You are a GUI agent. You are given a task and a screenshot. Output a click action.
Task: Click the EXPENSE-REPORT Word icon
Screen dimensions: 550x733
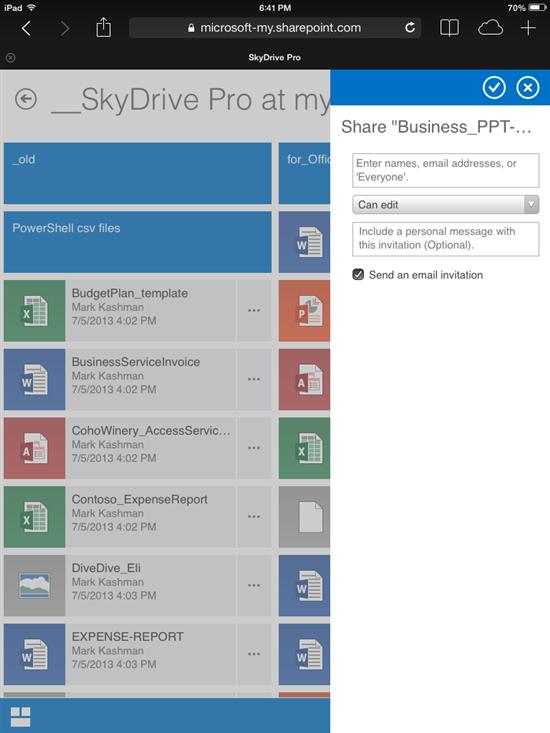(35, 654)
